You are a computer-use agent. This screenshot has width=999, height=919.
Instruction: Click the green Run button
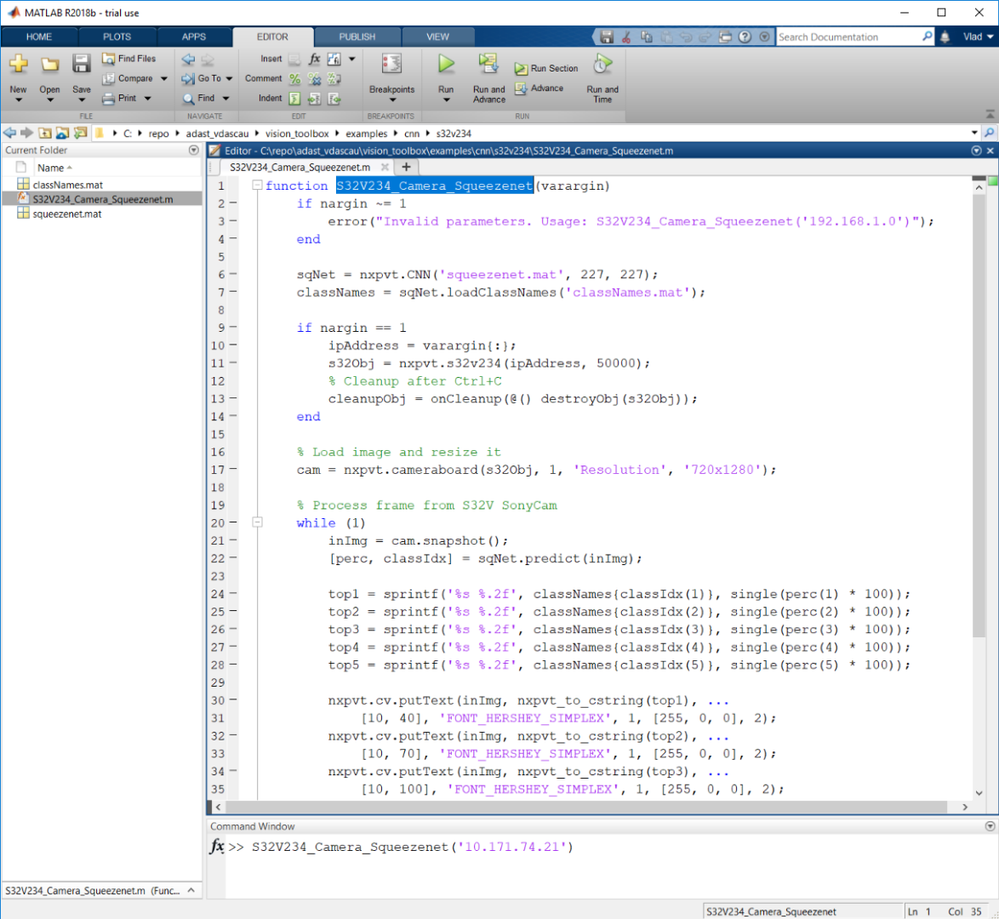(446, 64)
